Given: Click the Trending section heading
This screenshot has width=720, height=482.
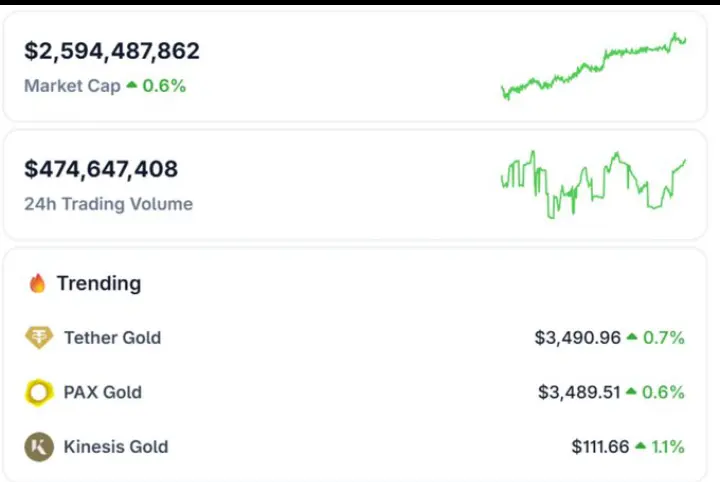Looking at the screenshot, I should pos(98,284).
